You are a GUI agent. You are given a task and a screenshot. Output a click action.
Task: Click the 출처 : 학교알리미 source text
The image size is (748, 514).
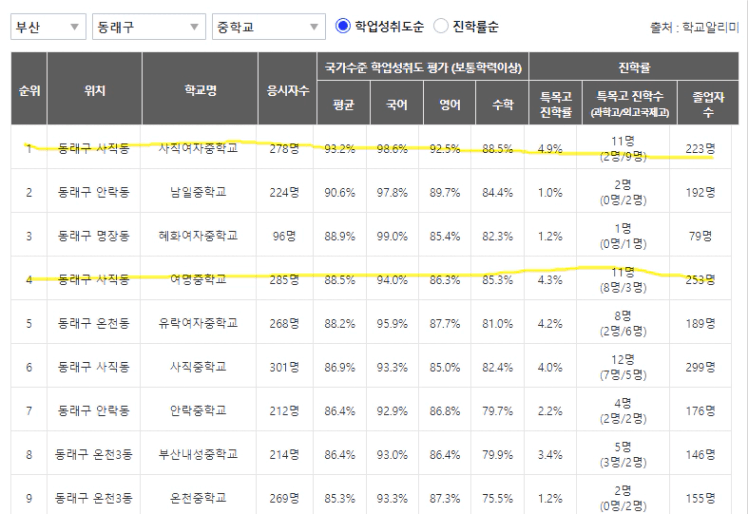point(695,28)
